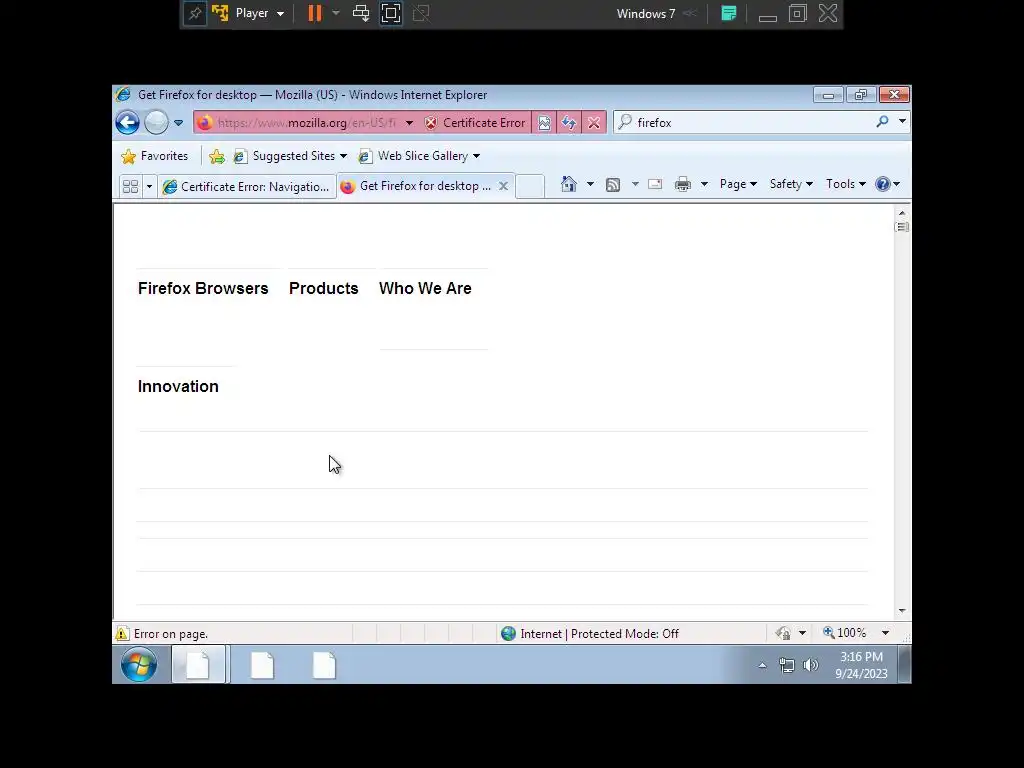1024x768 pixels.
Task: Click the search magnifier button
Action: [x=882, y=121]
